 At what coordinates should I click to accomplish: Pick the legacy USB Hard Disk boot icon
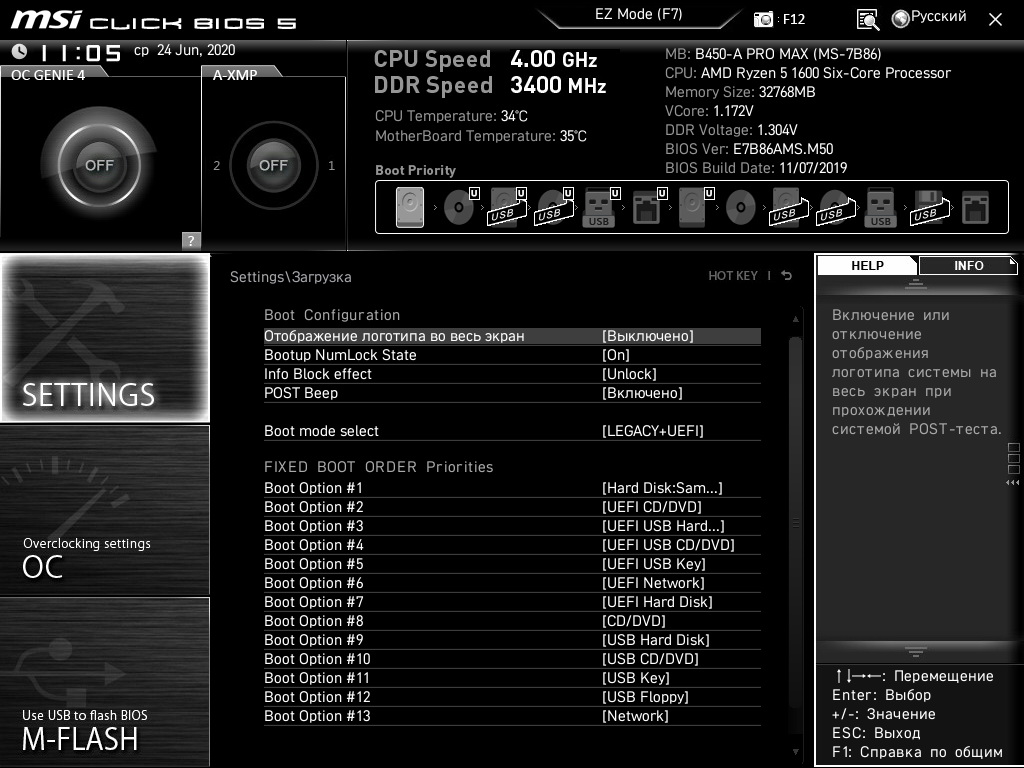click(x=789, y=207)
